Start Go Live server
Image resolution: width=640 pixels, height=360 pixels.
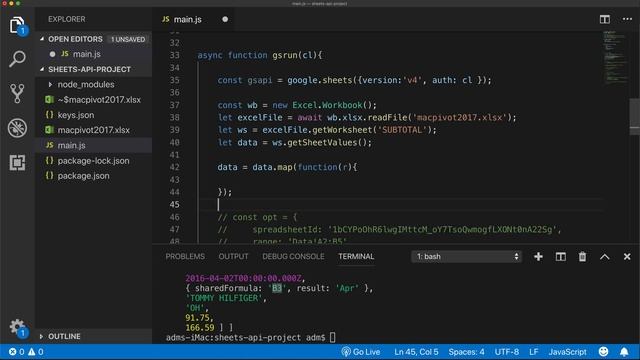click(361, 352)
